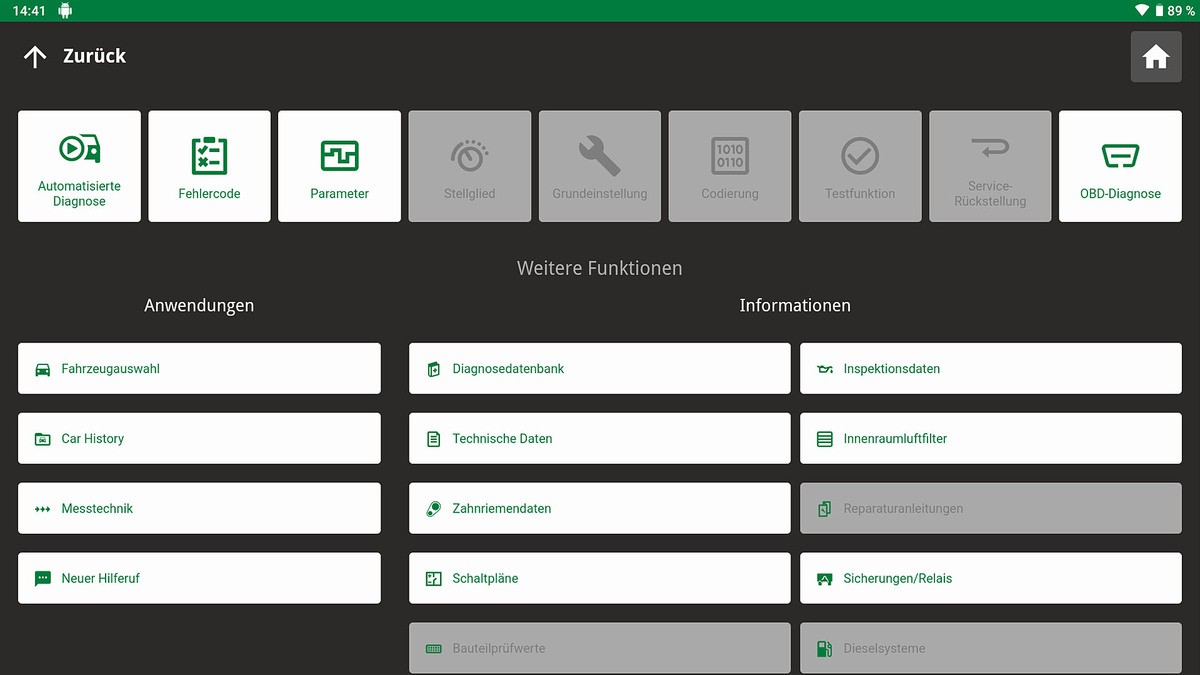Open Fahrzeugauswahl from Anwendungen
1200x675 pixels.
pos(199,369)
